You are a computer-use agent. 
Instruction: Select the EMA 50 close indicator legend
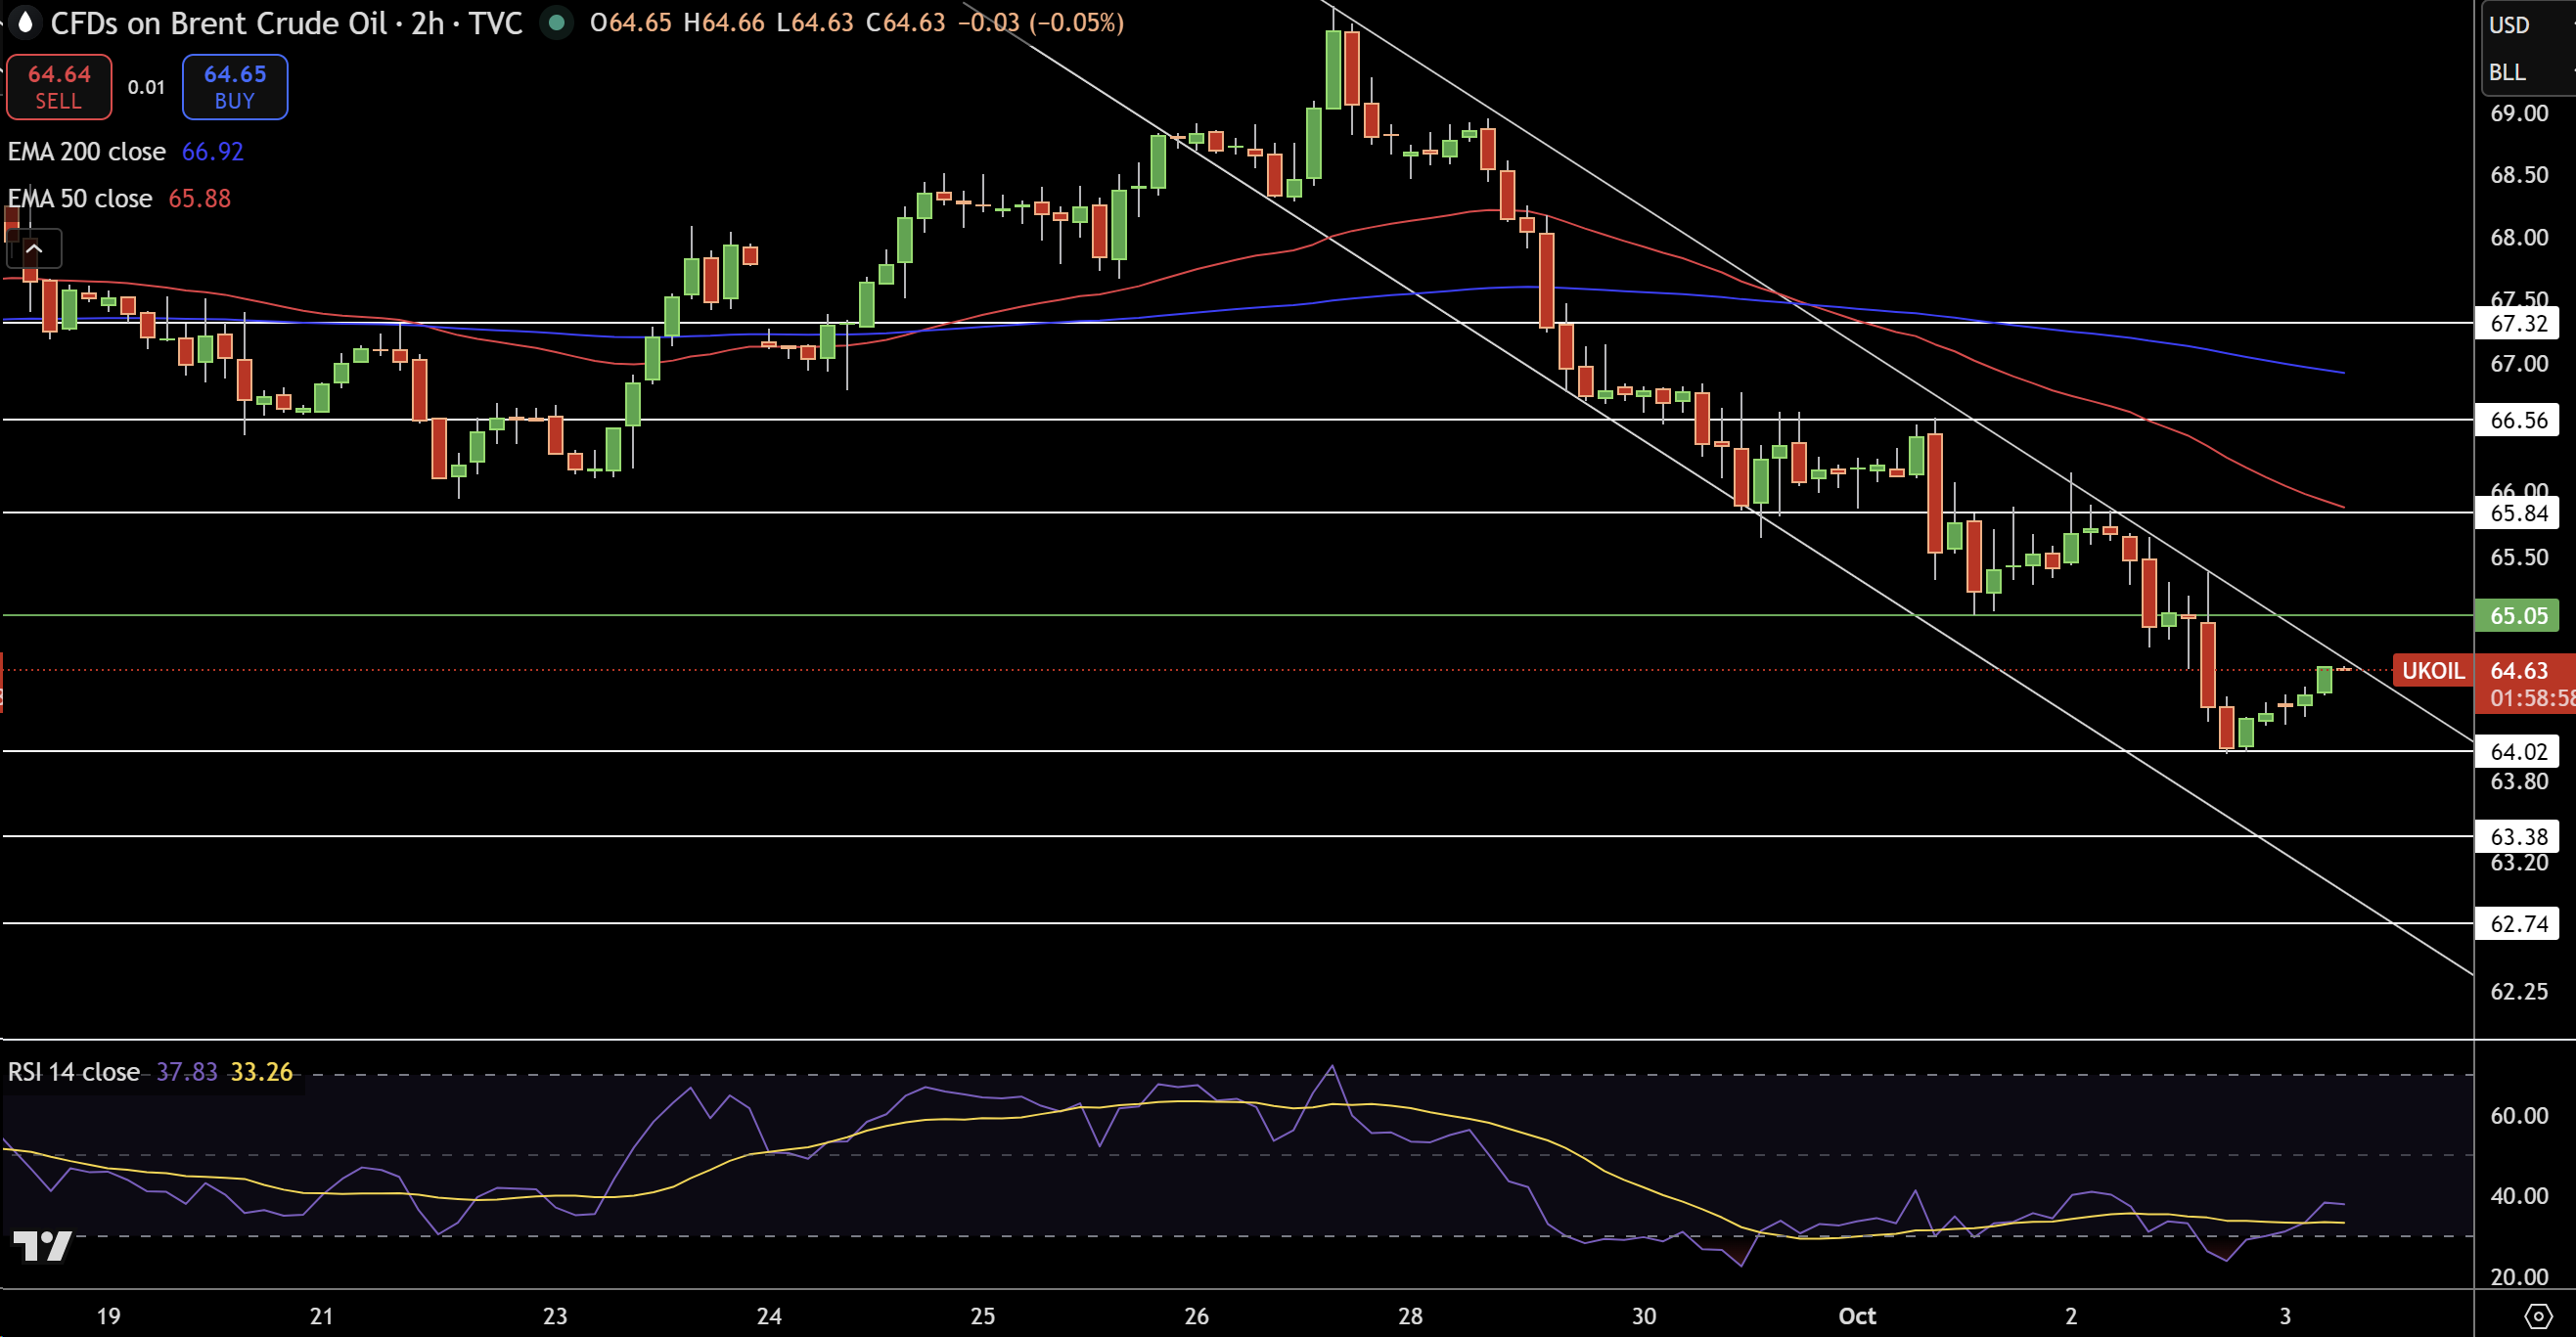[80, 198]
